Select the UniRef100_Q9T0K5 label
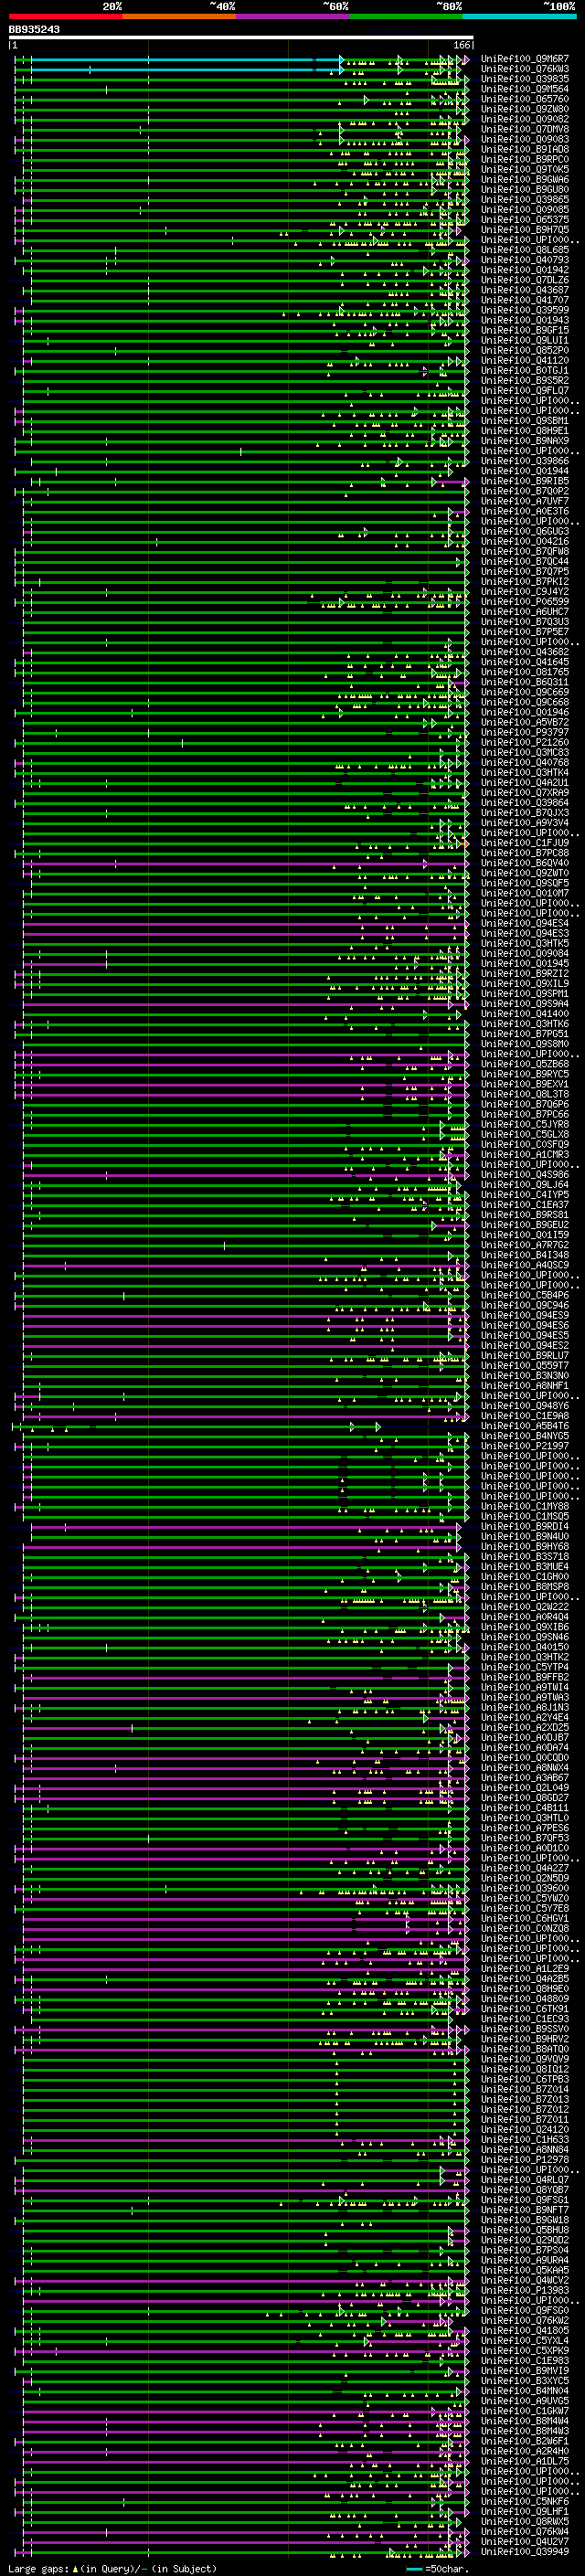The image size is (585, 2576). (x=525, y=169)
